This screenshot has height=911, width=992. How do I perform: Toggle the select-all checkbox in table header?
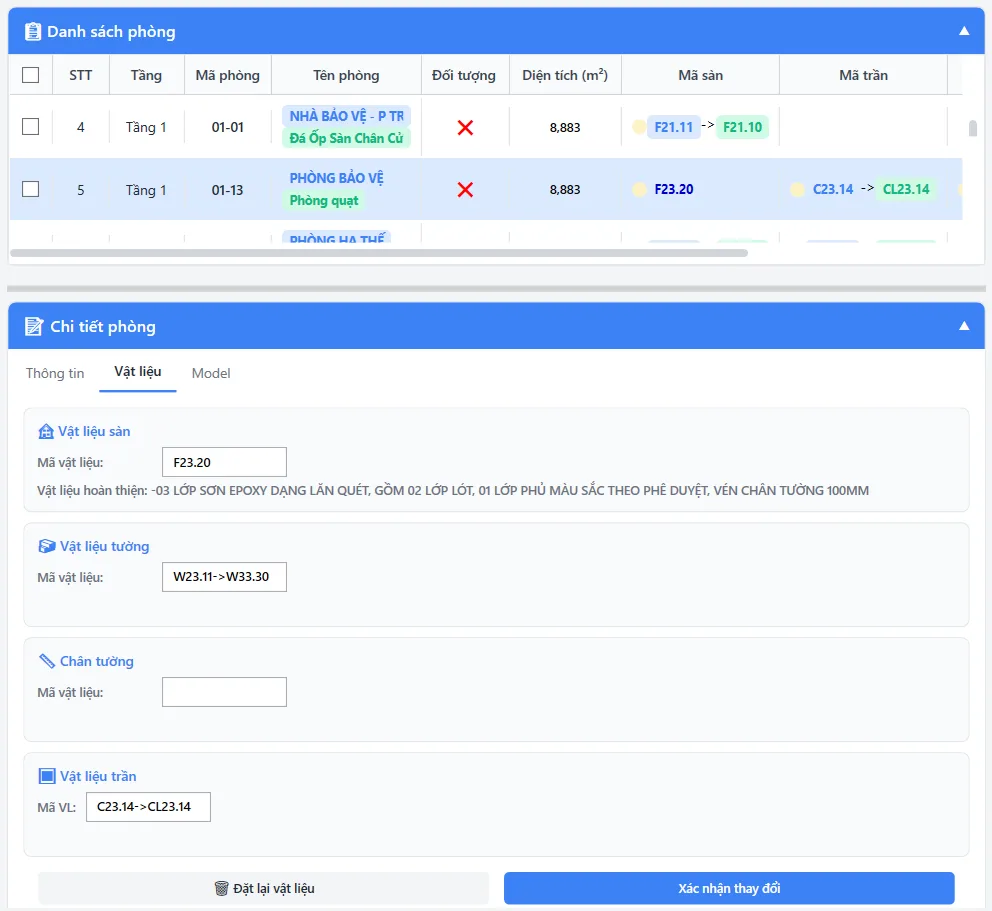point(30,75)
